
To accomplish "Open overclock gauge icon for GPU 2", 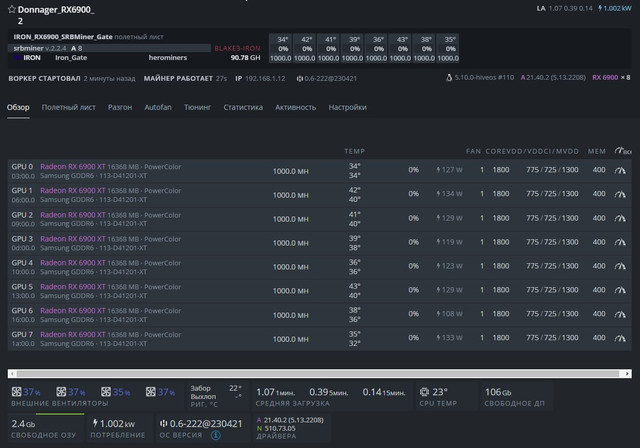I will coord(620,218).
